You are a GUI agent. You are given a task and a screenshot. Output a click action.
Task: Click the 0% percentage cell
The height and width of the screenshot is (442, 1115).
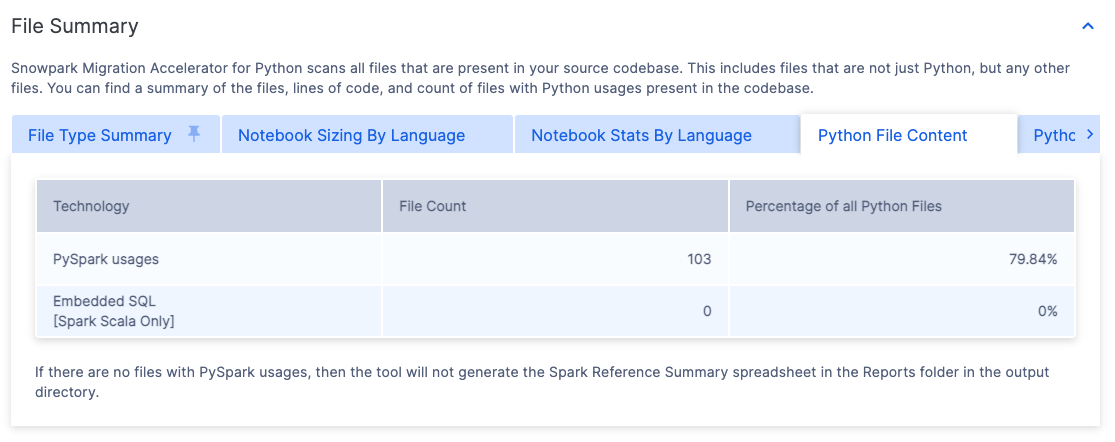[1047, 311]
